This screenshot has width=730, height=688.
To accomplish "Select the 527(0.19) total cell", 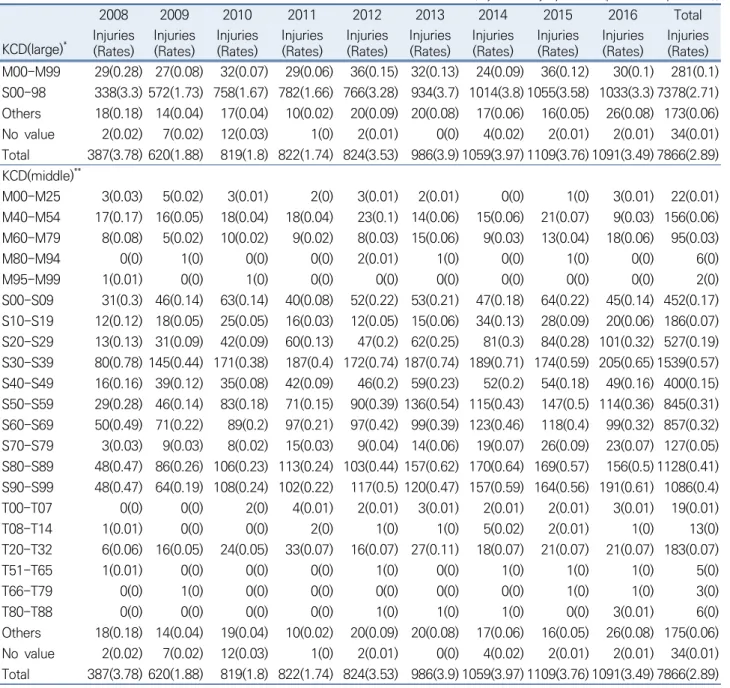I will tap(691, 342).
